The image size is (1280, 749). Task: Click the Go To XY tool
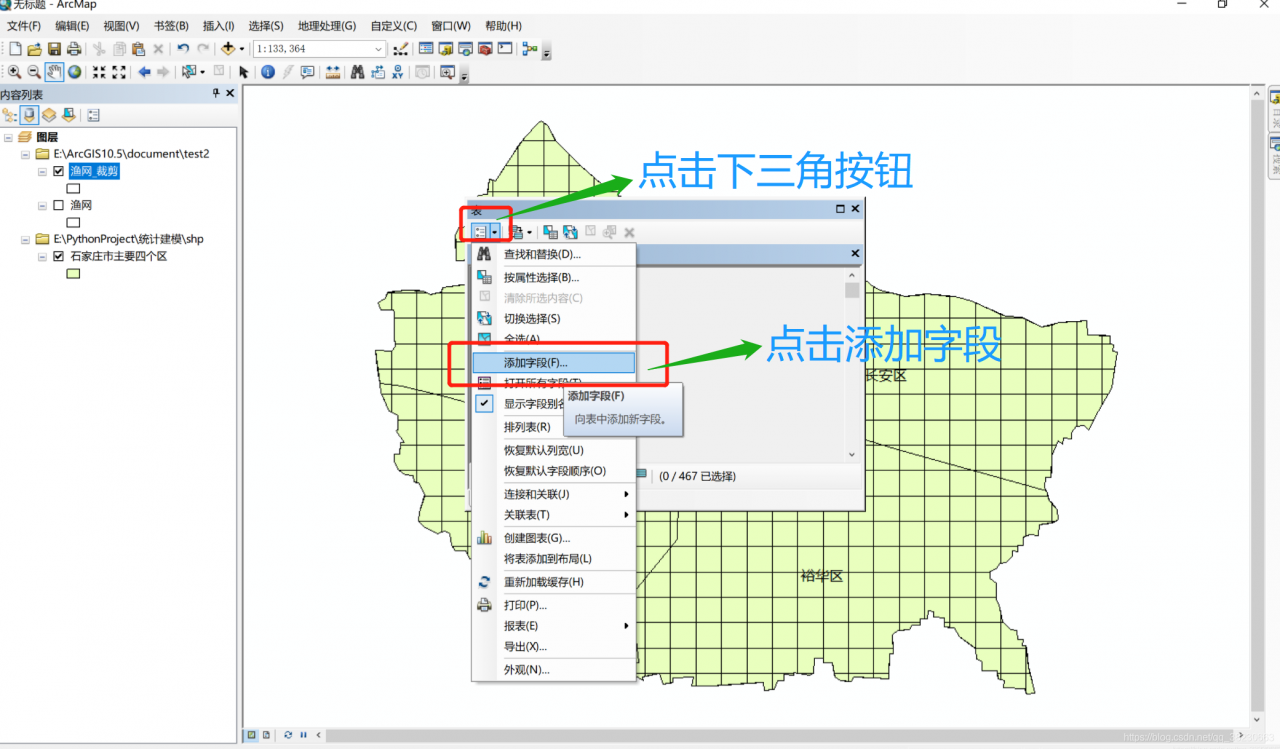398,72
